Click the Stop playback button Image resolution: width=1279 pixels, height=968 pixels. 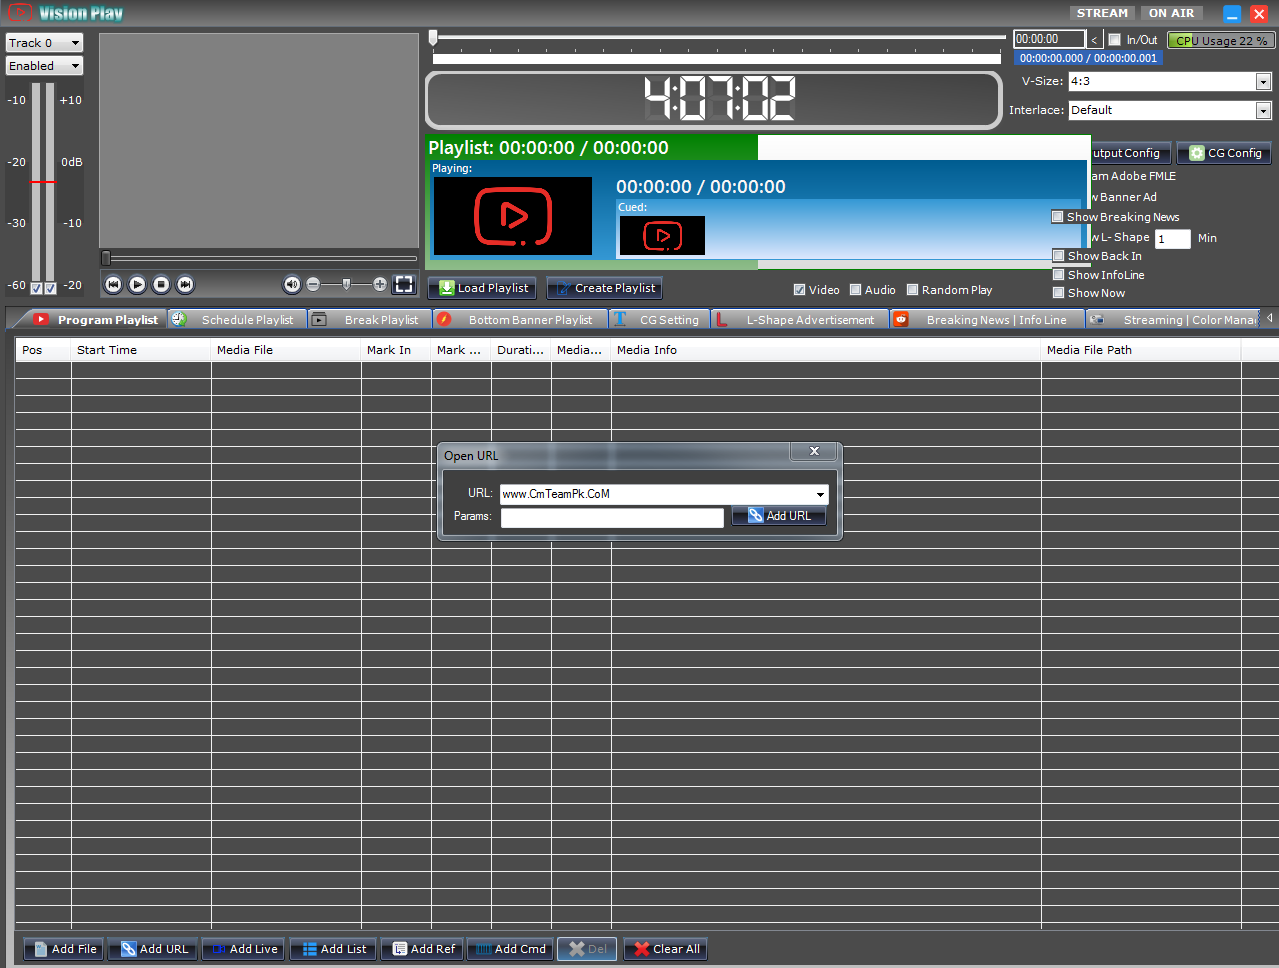pos(161,285)
